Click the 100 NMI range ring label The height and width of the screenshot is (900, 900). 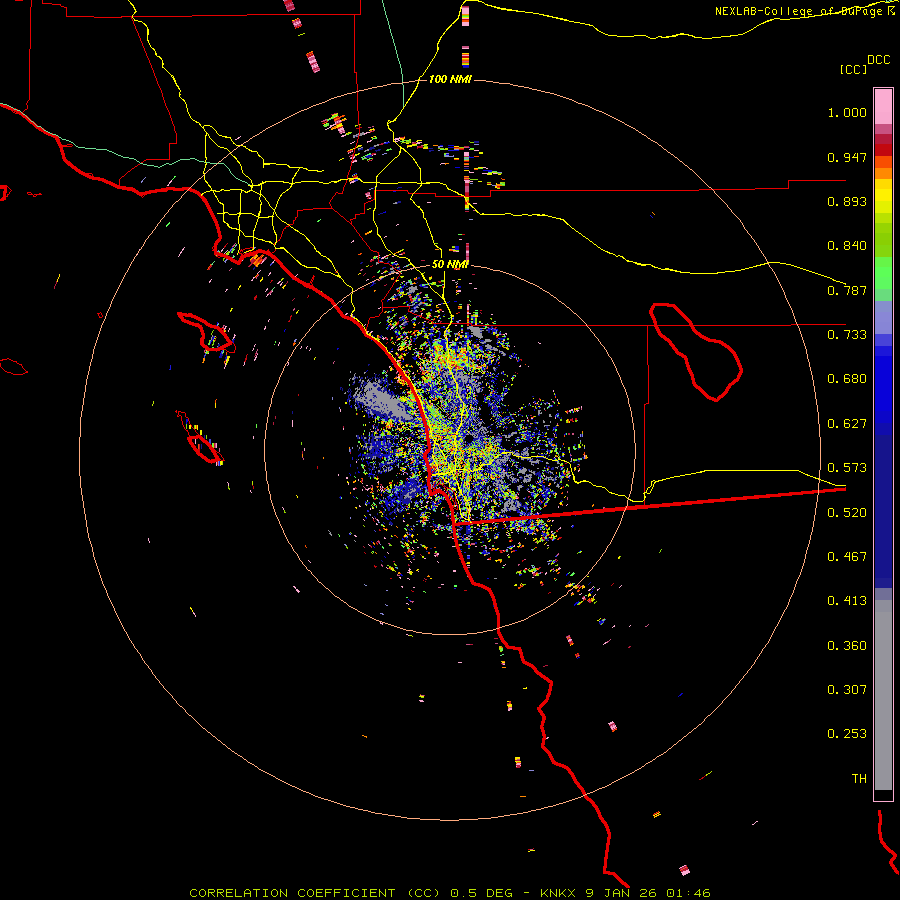point(450,79)
